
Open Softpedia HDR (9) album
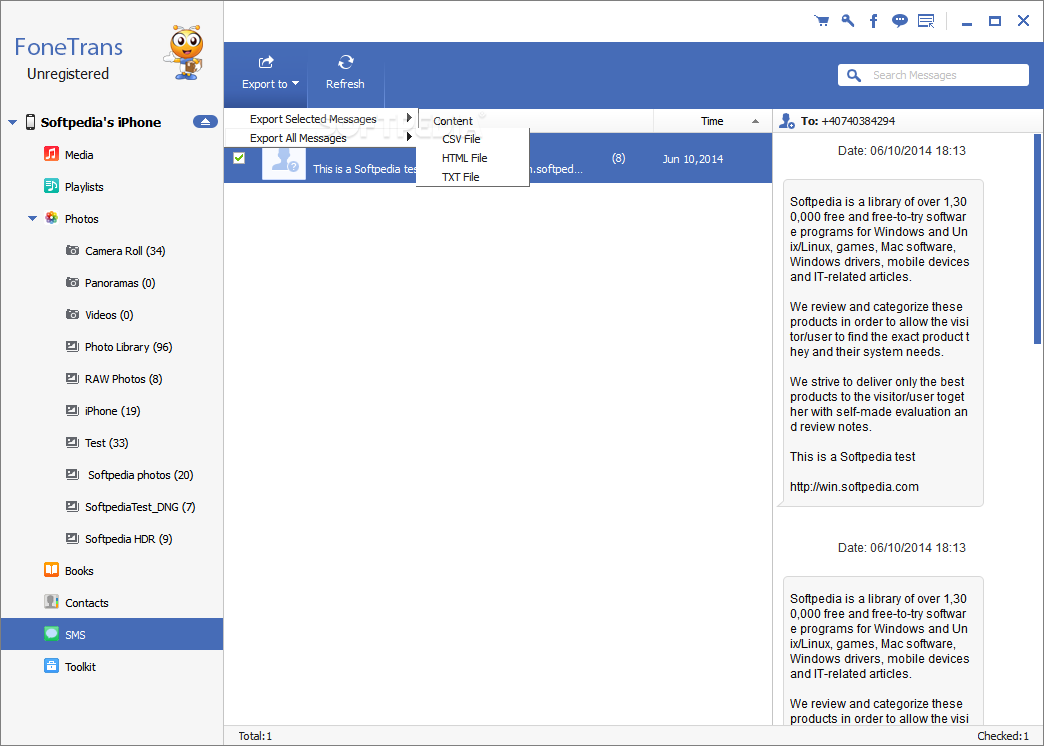tap(129, 538)
